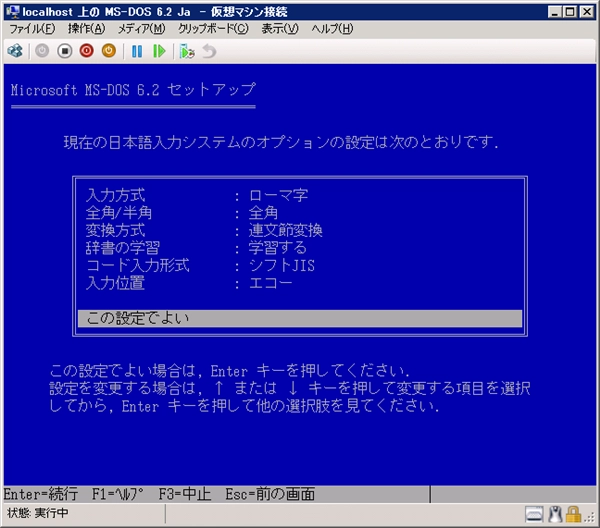Click the padlock status icon
The width and height of the screenshot is (600, 528).
[573, 514]
